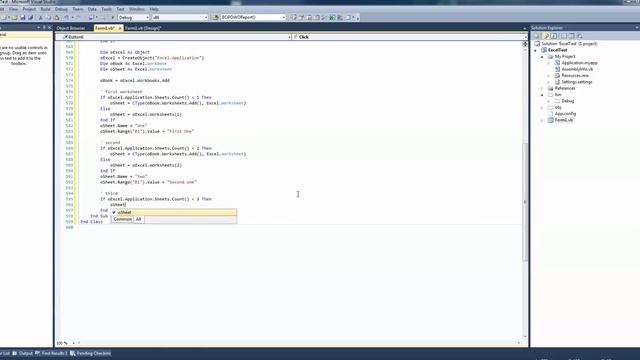Open the Window menu
The image size is (640, 360).
click(137, 9)
